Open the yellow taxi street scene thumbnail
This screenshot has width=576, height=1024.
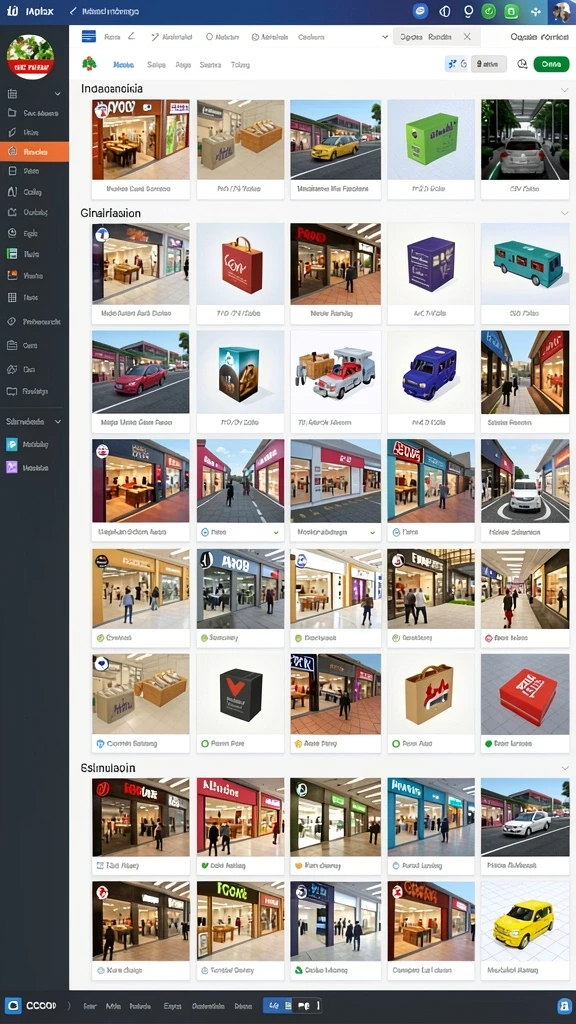pyautogui.click(x=335, y=139)
